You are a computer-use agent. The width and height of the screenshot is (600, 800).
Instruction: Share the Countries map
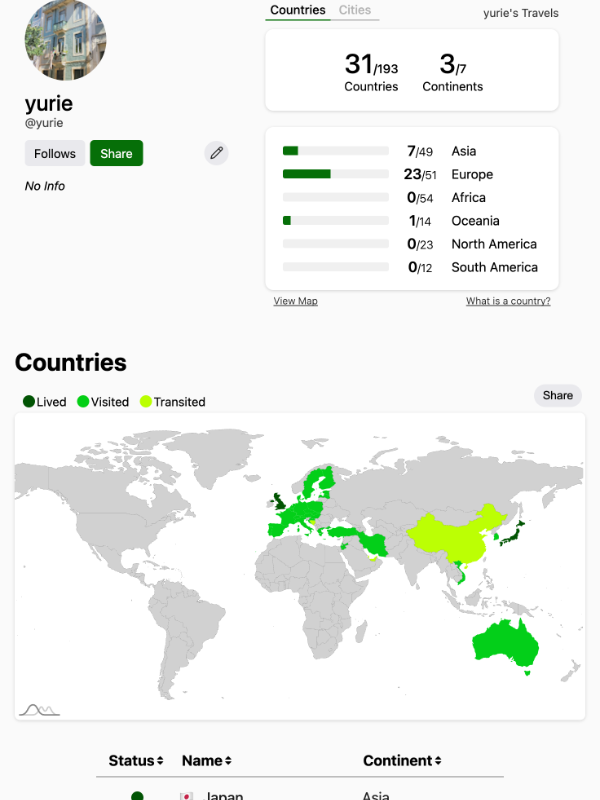coord(557,395)
